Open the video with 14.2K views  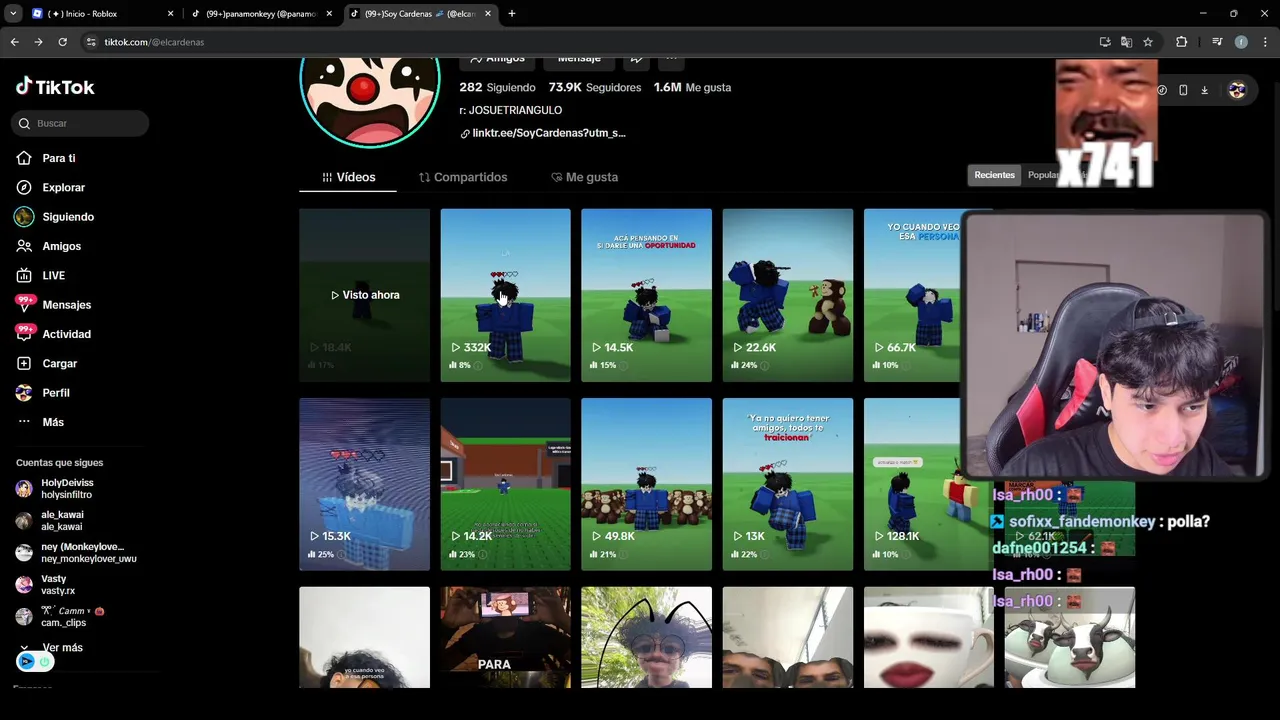(x=505, y=484)
